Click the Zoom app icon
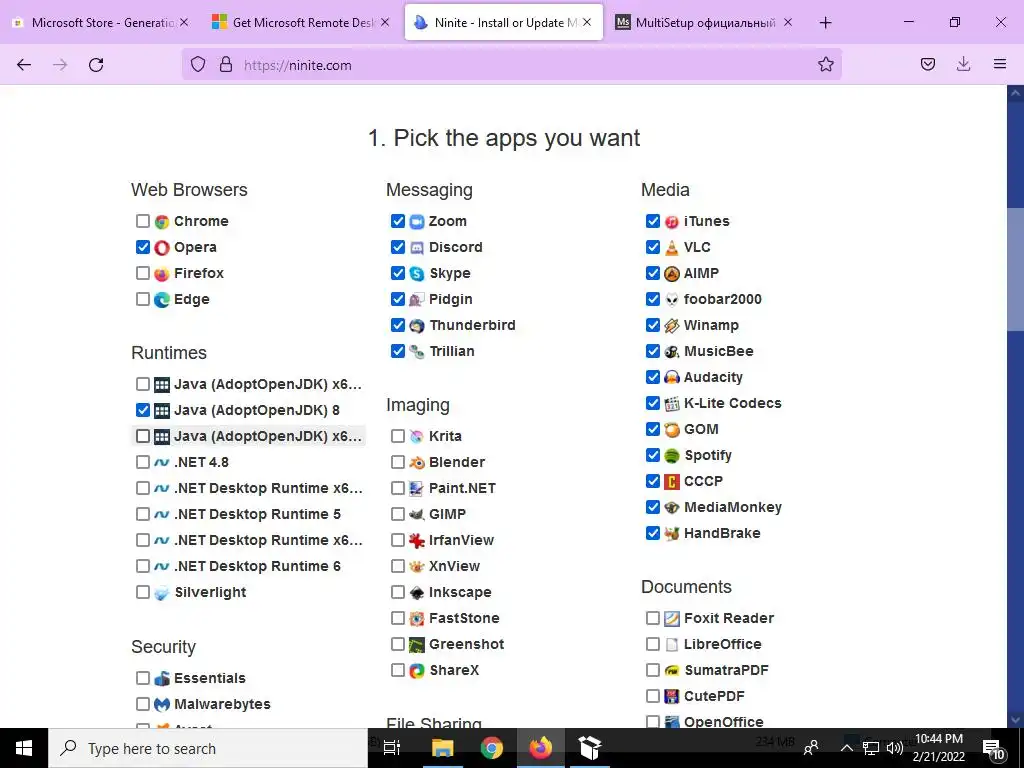The image size is (1024, 768). click(417, 221)
